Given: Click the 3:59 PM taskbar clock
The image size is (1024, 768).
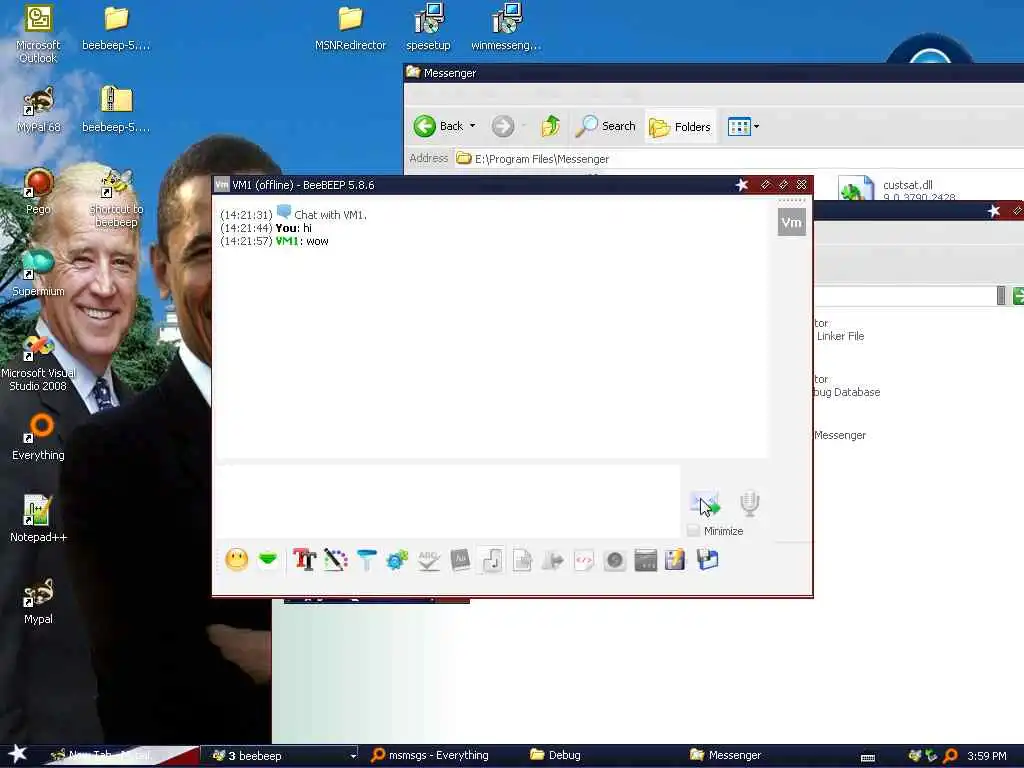Looking at the screenshot, I should pos(987,756).
